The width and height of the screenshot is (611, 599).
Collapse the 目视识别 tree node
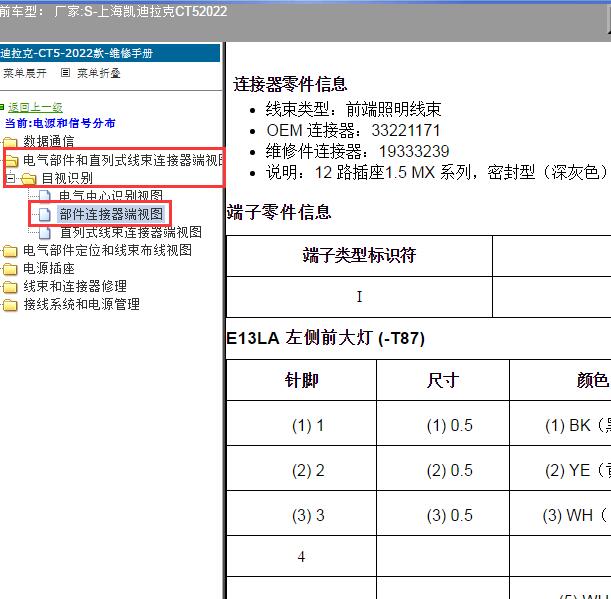pyautogui.click(x=11, y=178)
